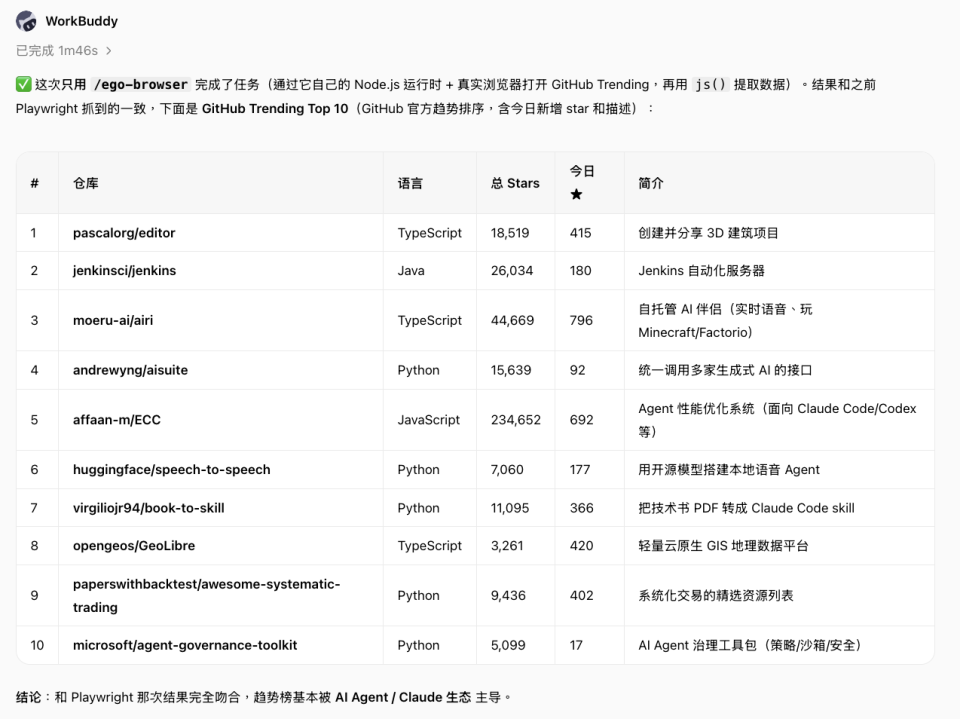Click today's stars value 415
The height and width of the screenshot is (719, 960).
pyautogui.click(x=580, y=233)
